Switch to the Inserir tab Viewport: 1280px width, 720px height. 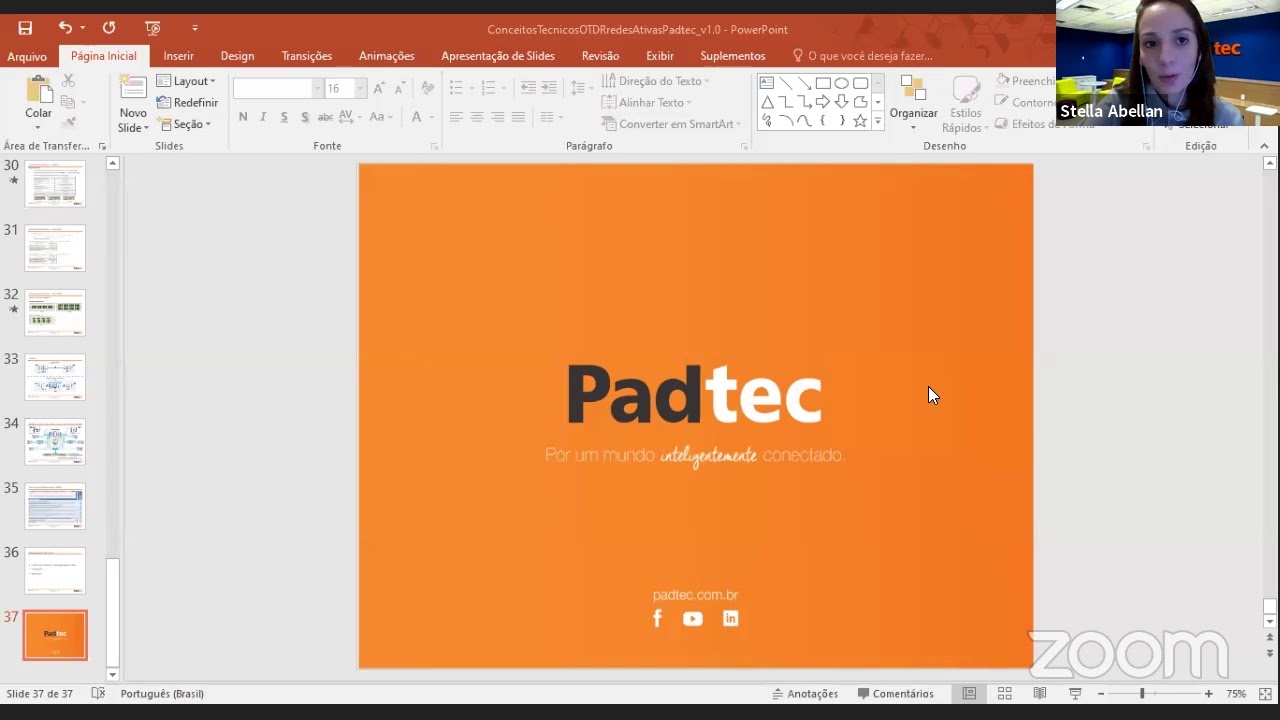[179, 56]
